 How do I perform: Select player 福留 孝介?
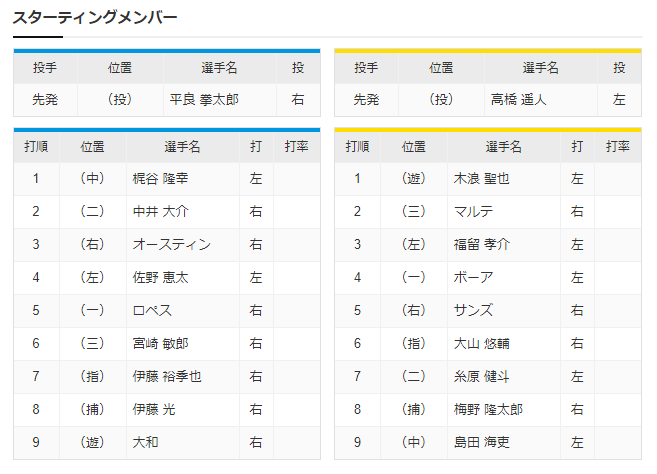tap(481, 244)
